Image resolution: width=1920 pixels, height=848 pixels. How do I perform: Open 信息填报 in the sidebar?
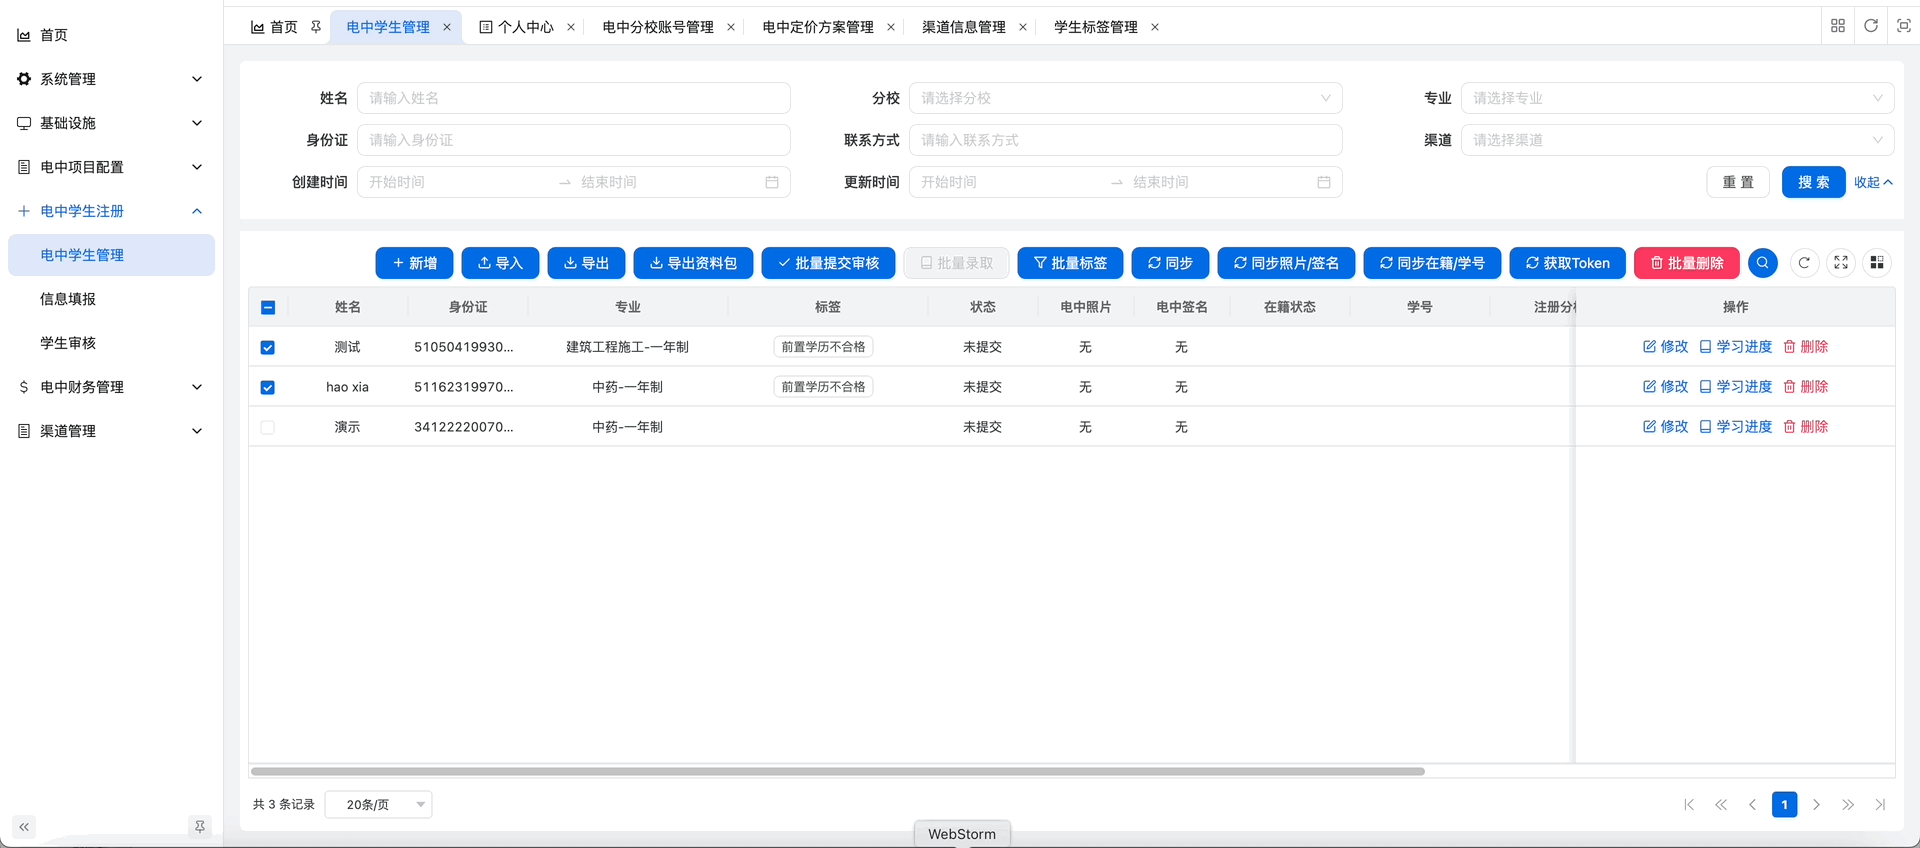click(111, 299)
